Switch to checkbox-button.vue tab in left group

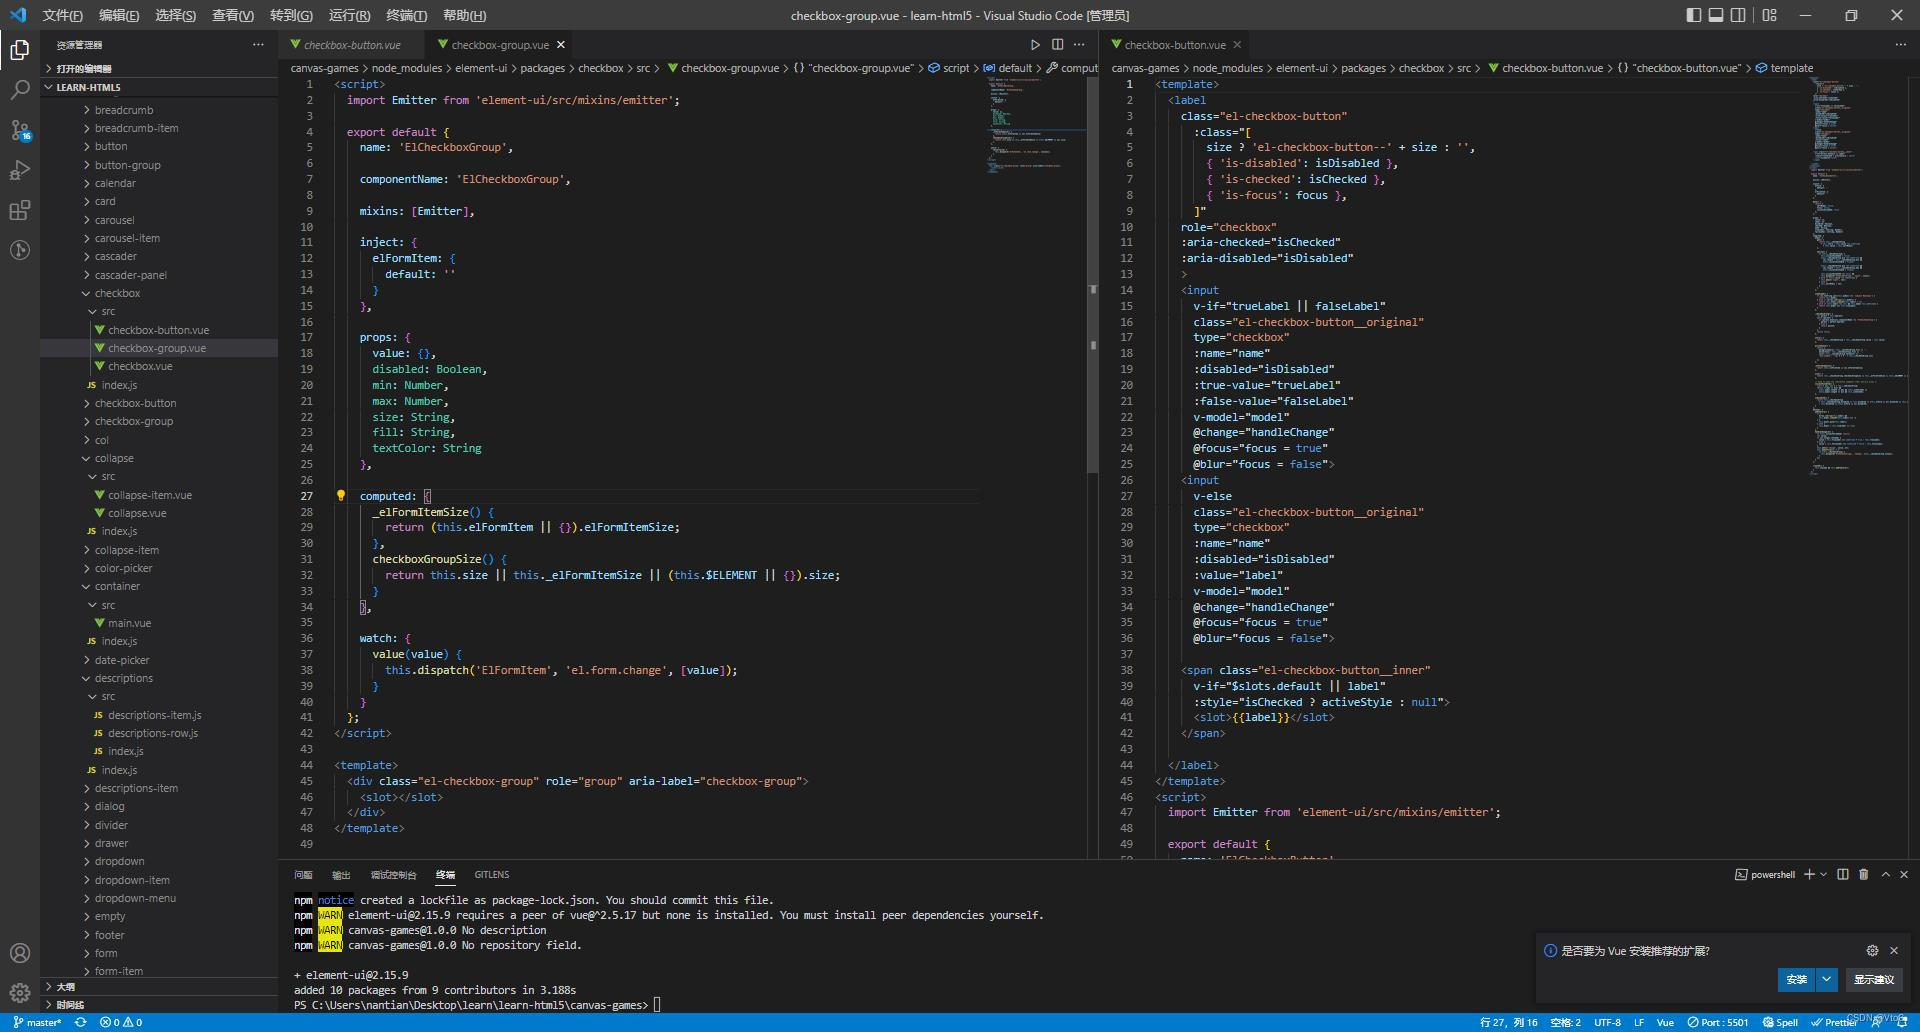pos(352,45)
